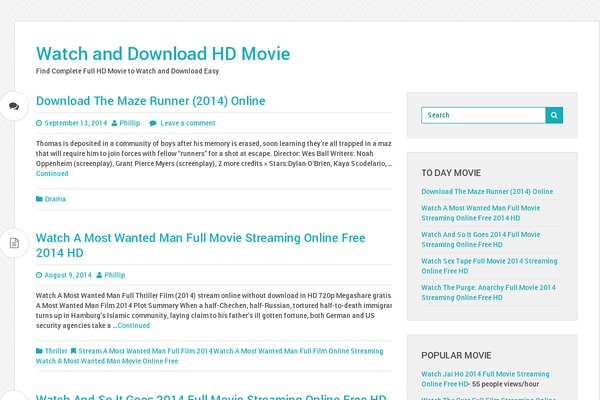Viewport: 600px width, 400px height.
Task: Open Watch And So It Goes 2014 post title
Action: 211,397
